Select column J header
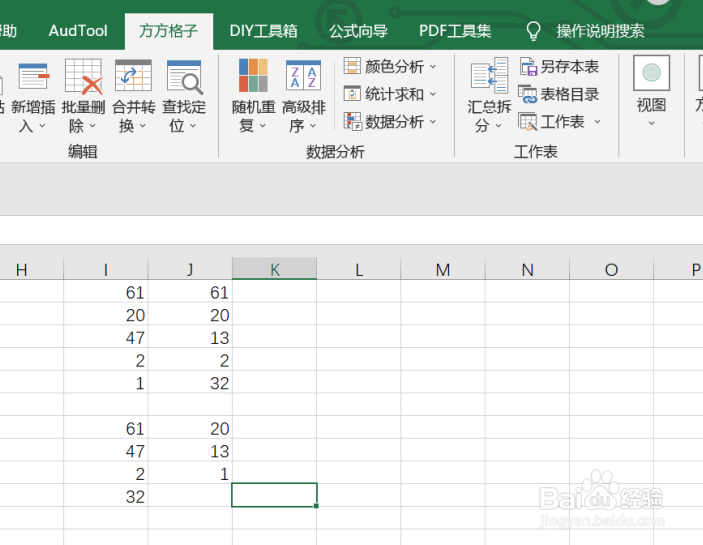The height and width of the screenshot is (545, 703). tap(190, 269)
